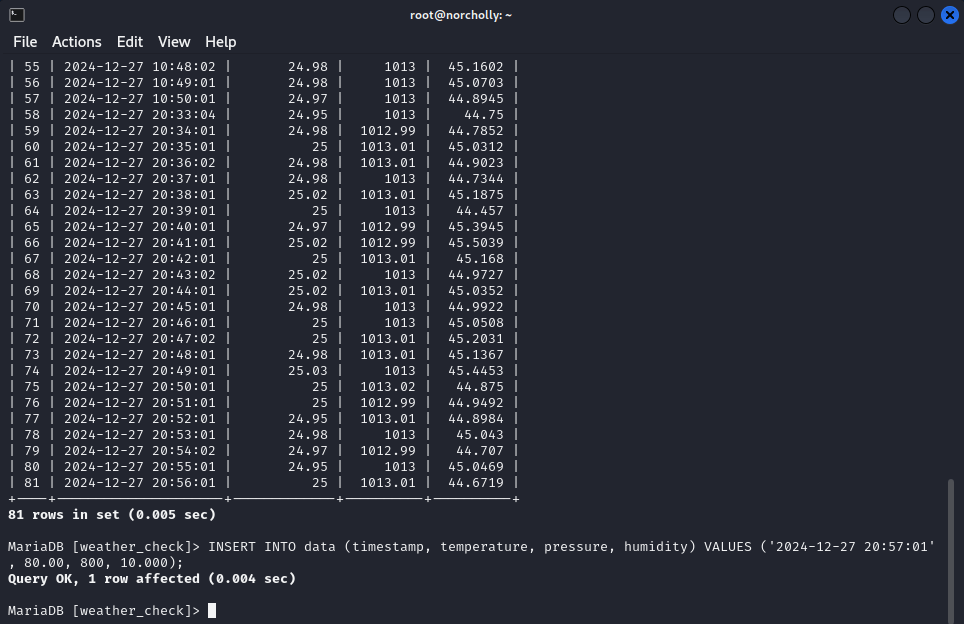Open the Edit menu
The width and height of the screenshot is (964, 624).
(130, 42)
